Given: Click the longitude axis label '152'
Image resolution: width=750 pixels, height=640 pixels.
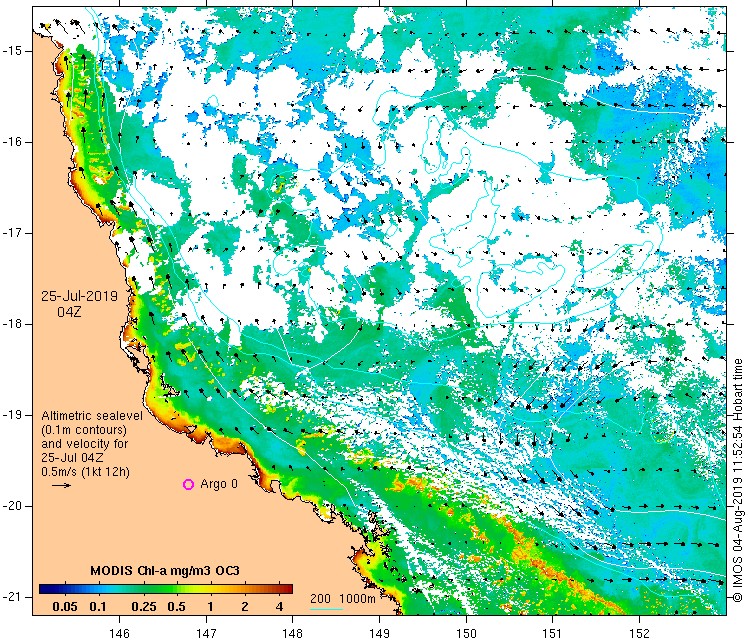Looking at the screenshot, I should point(639,633).
